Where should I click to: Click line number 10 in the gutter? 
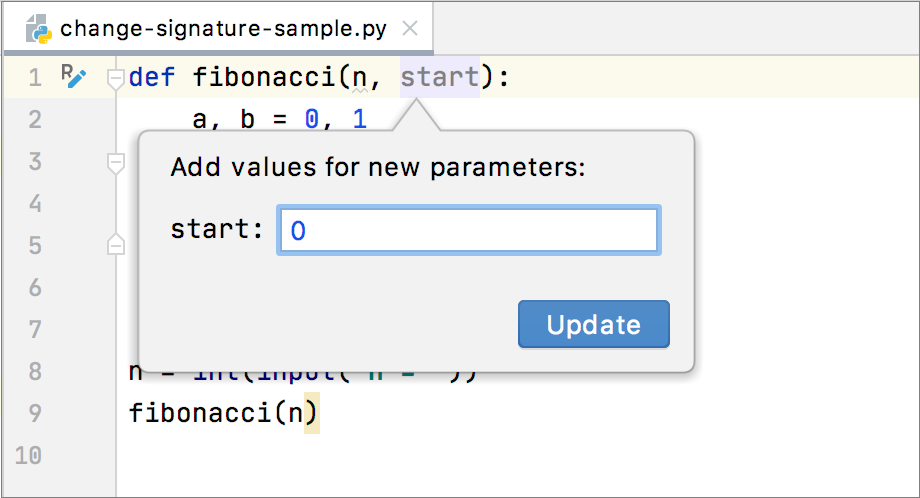[29, 456]
